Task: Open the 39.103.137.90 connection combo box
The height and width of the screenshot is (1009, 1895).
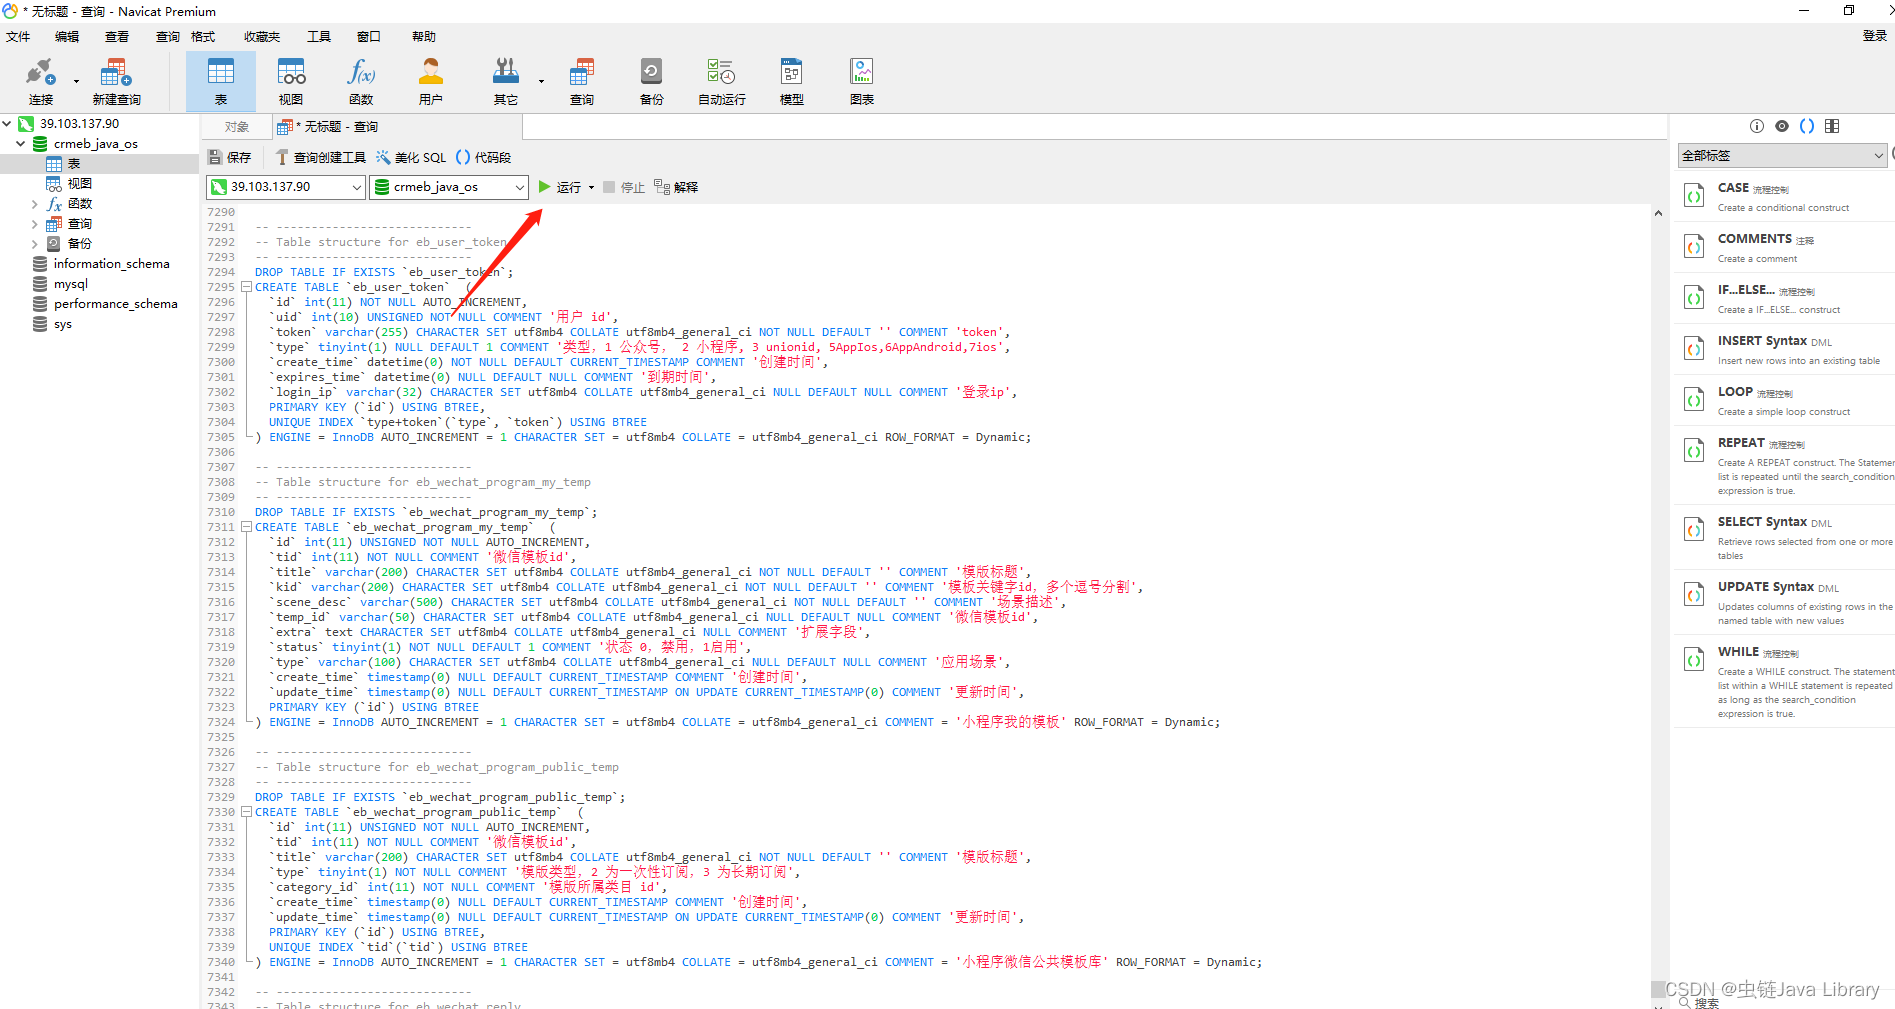Action: [285, 187]
